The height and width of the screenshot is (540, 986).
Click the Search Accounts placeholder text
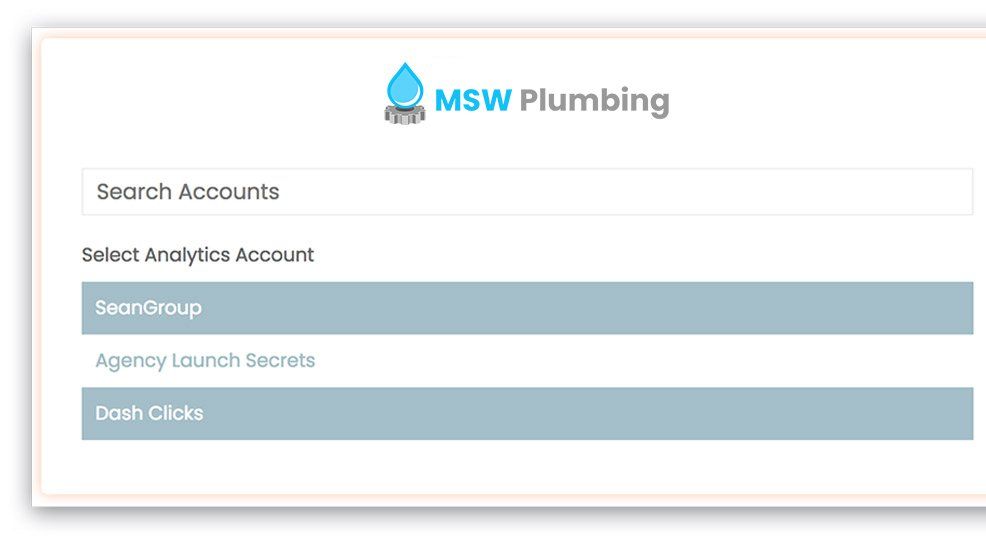[188, 191]
